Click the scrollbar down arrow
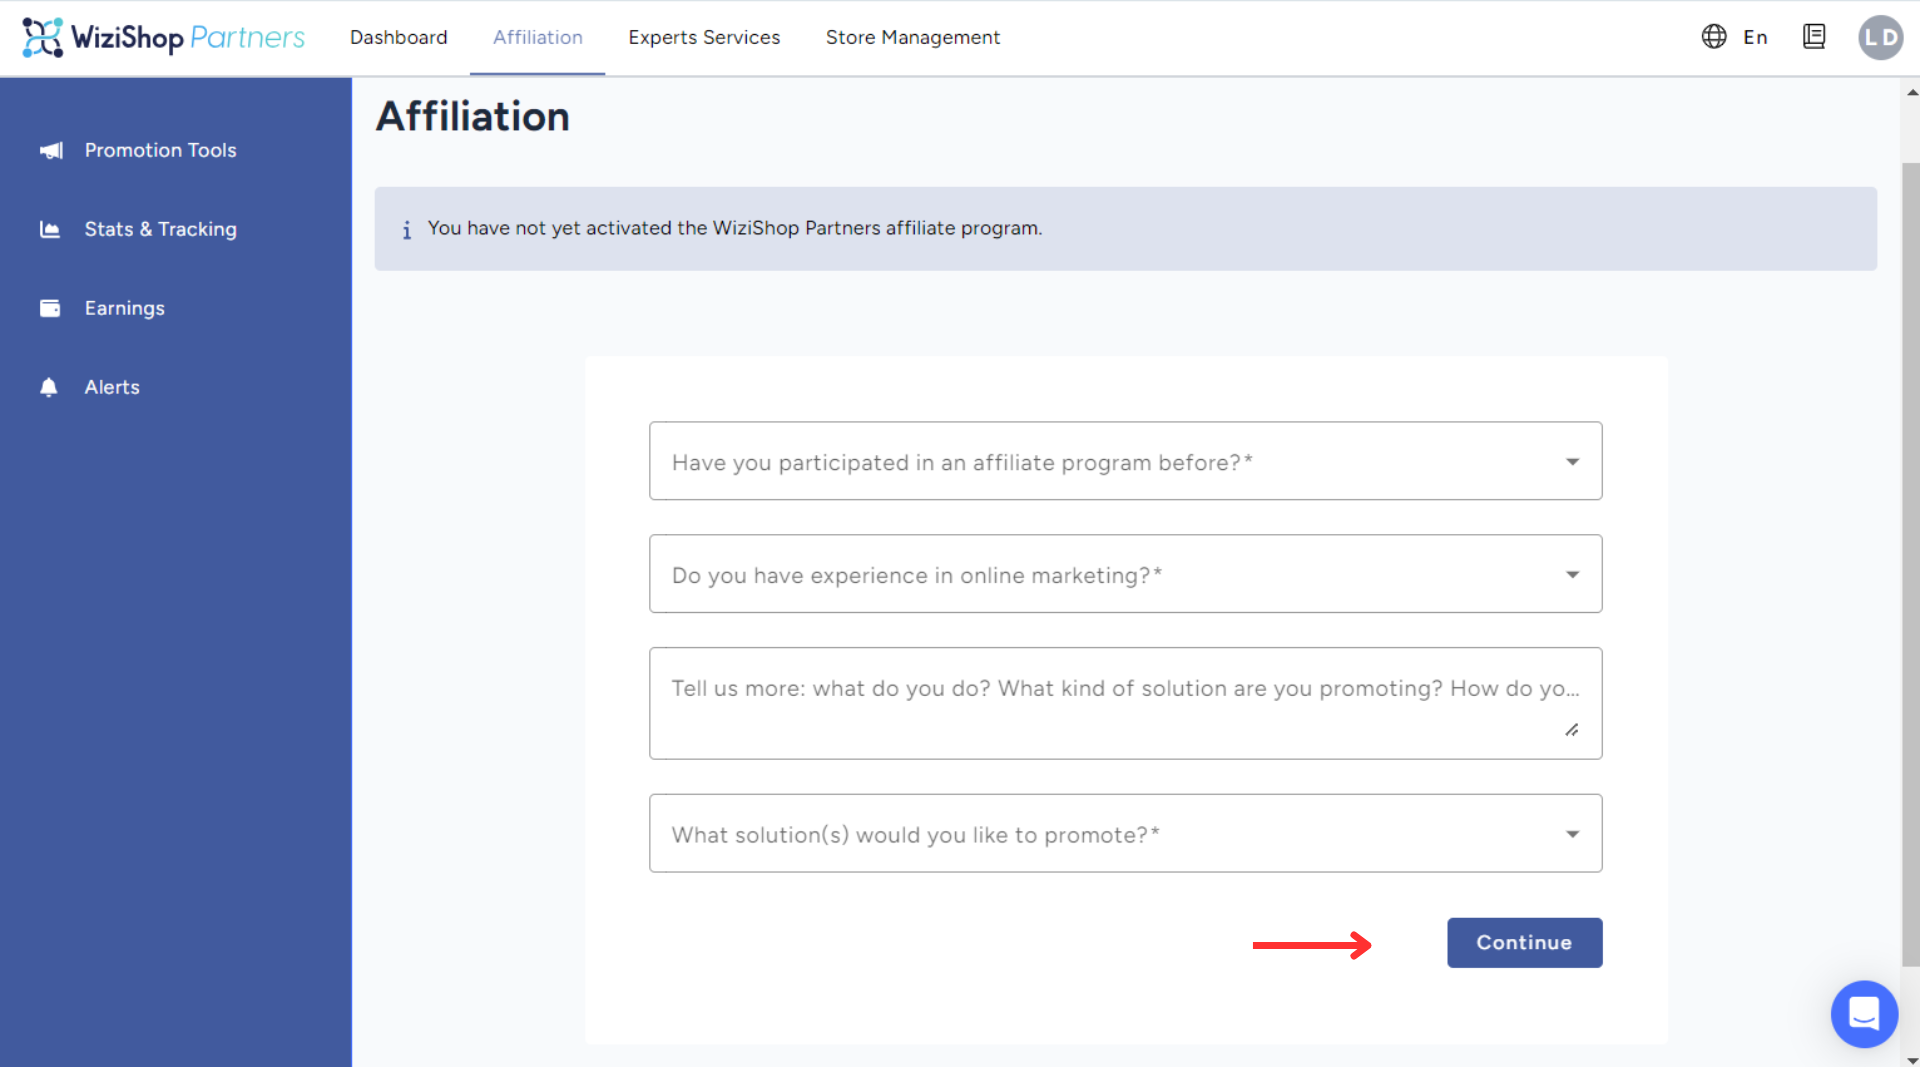This screenshot has height=1080, width=1920. click(1912, 1061)
